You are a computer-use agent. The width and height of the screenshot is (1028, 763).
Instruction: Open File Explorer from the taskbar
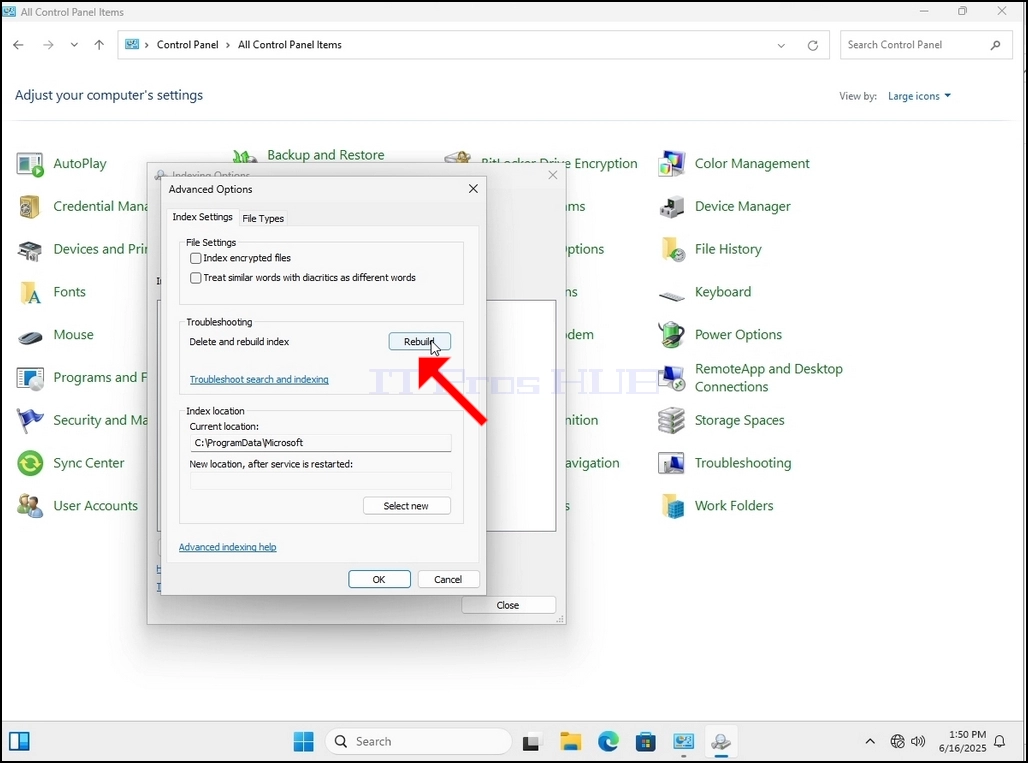coord(570,741)
